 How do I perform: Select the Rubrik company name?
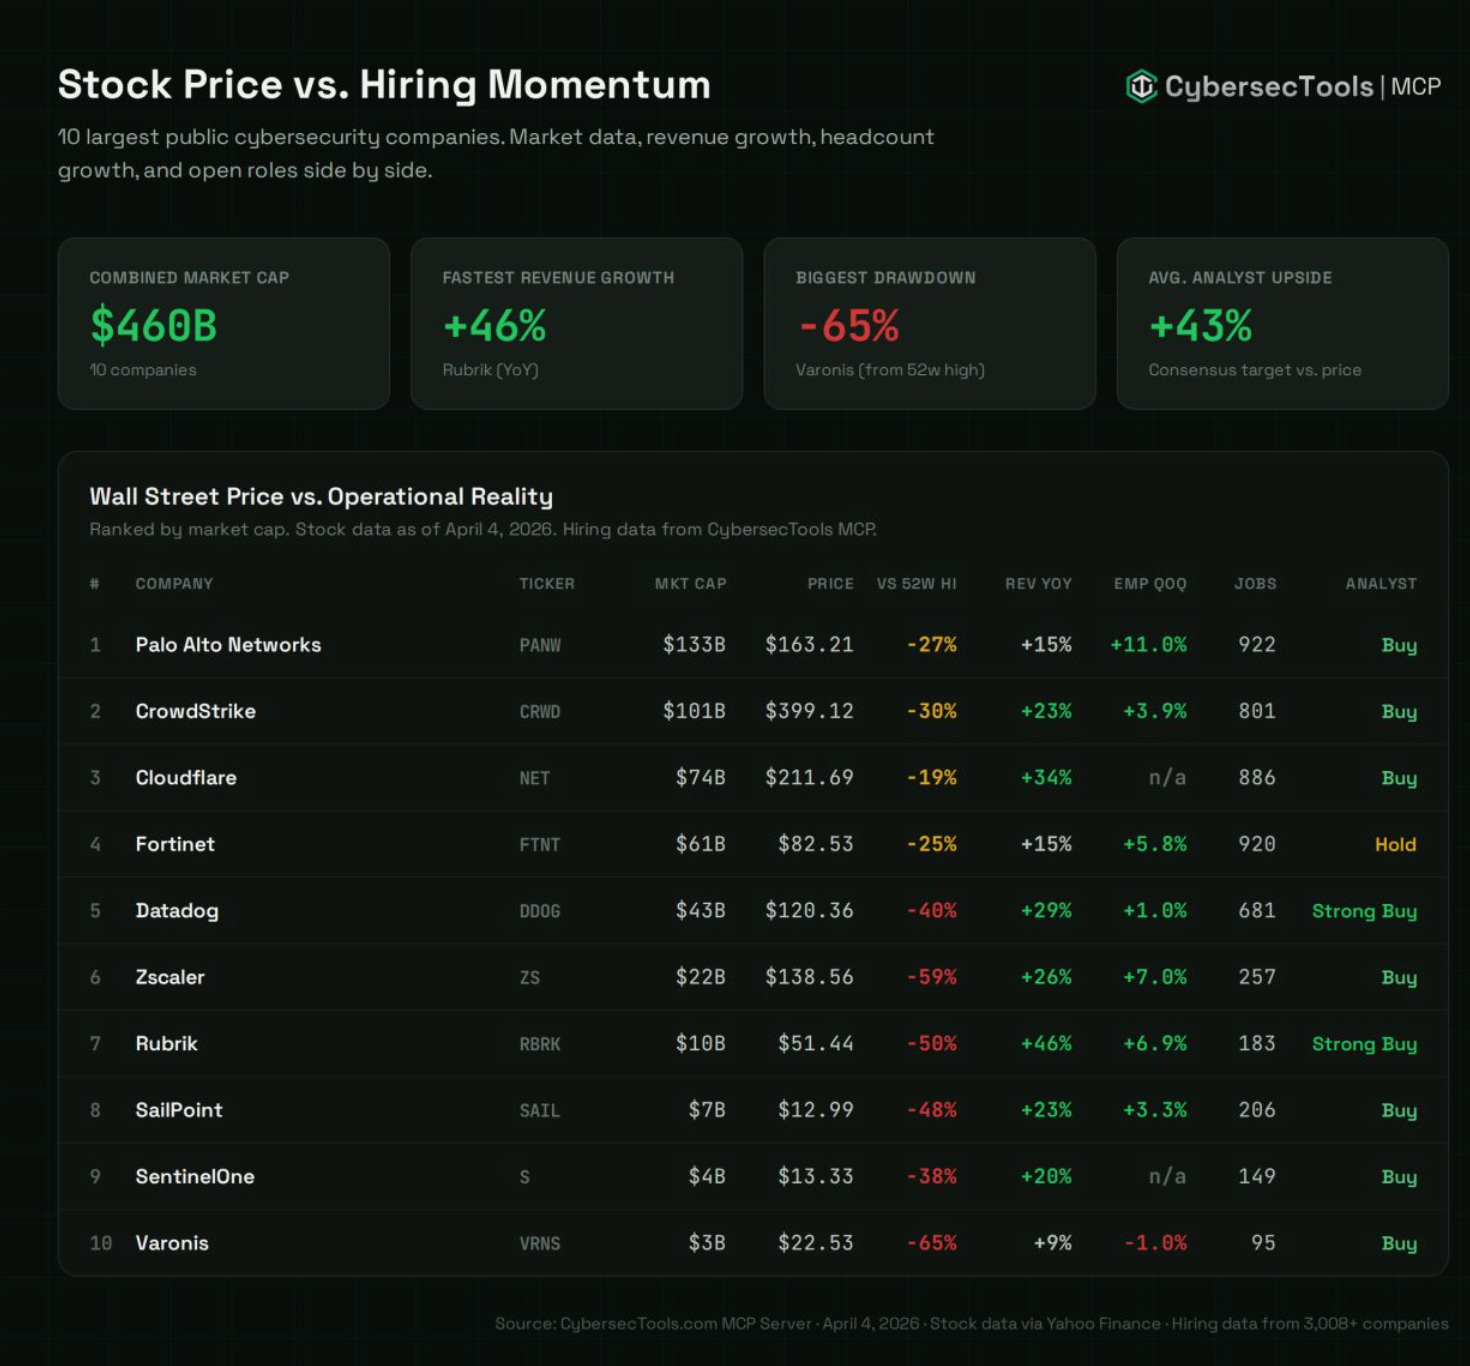tap(167, 1043)
